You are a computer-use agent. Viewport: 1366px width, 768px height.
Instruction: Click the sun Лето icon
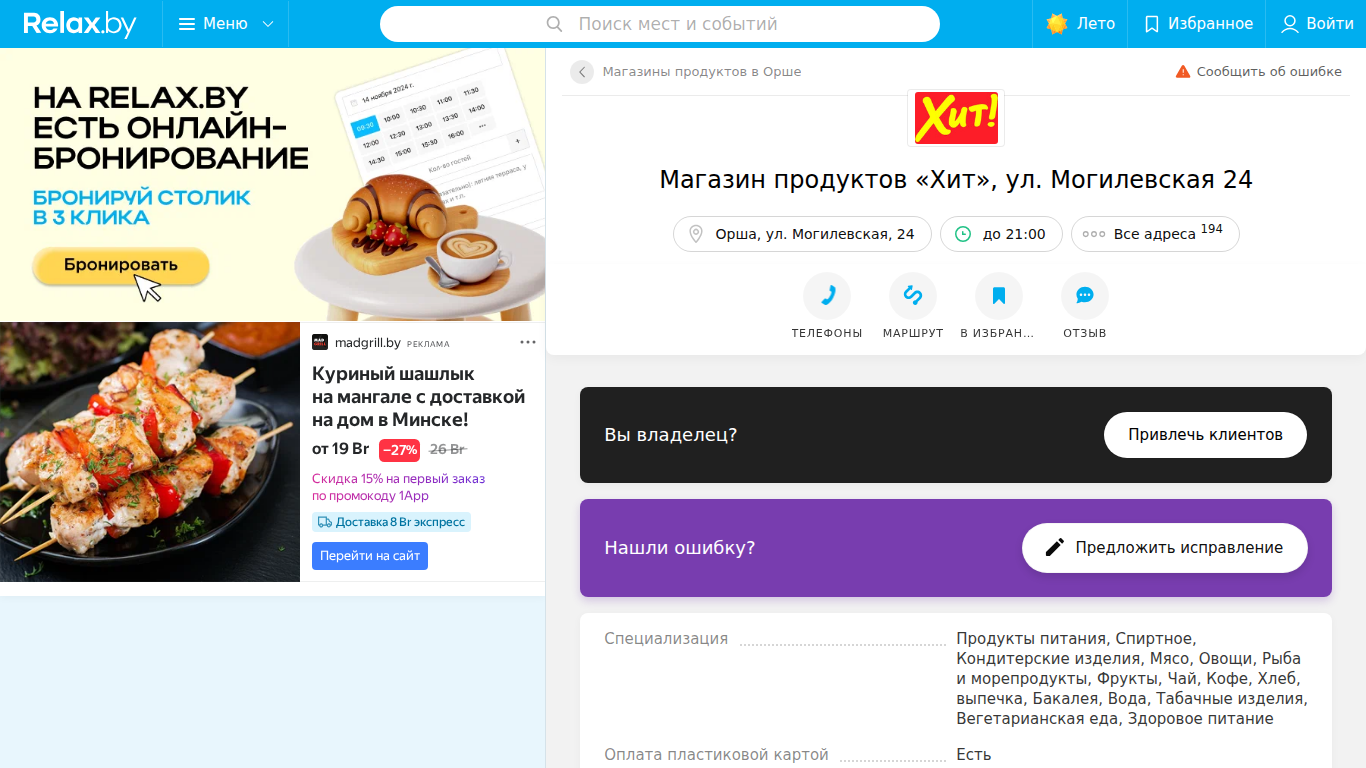1057,24
